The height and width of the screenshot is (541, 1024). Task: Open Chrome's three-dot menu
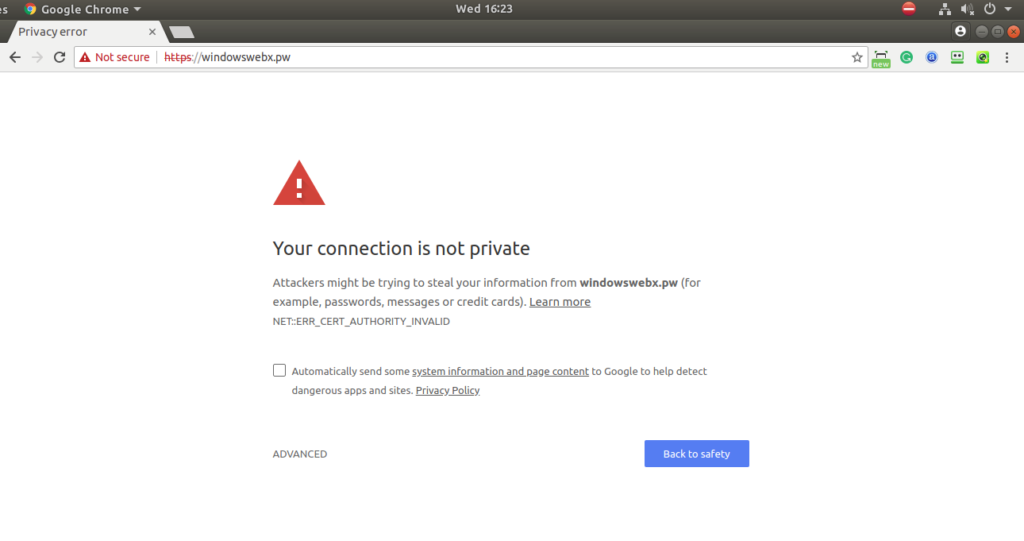pos(1008,58)
